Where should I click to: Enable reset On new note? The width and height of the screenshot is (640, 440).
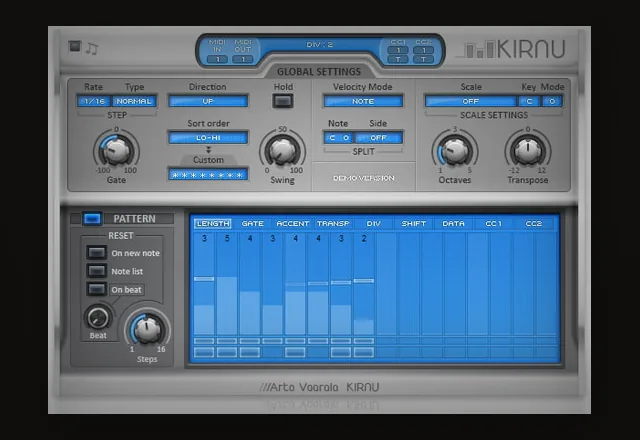click(x=96, y=253)
